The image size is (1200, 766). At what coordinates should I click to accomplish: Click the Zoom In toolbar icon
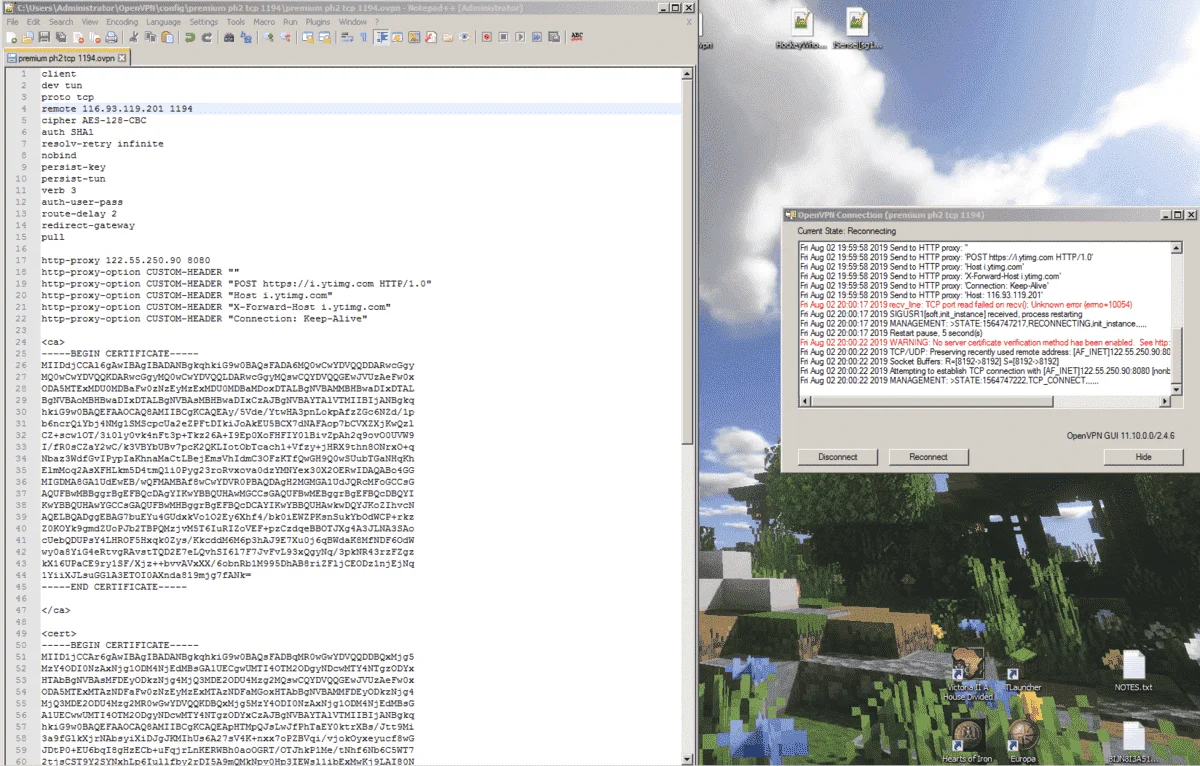[x=269, y=37]
